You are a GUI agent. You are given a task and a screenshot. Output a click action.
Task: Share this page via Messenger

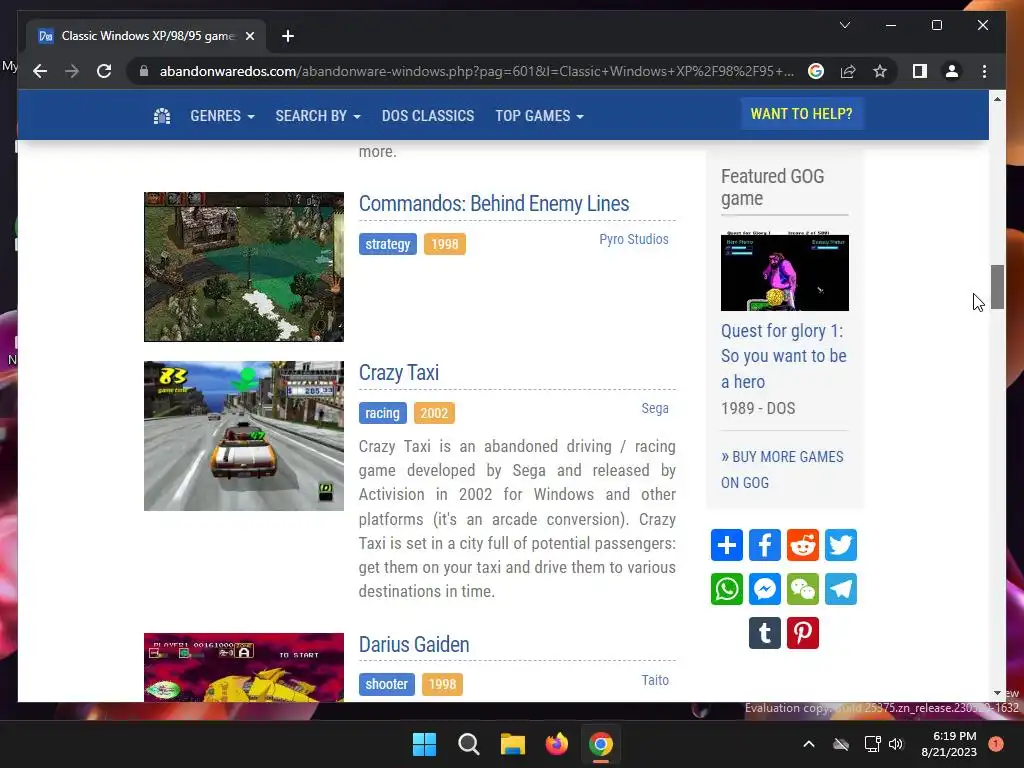tap(765, 589)
